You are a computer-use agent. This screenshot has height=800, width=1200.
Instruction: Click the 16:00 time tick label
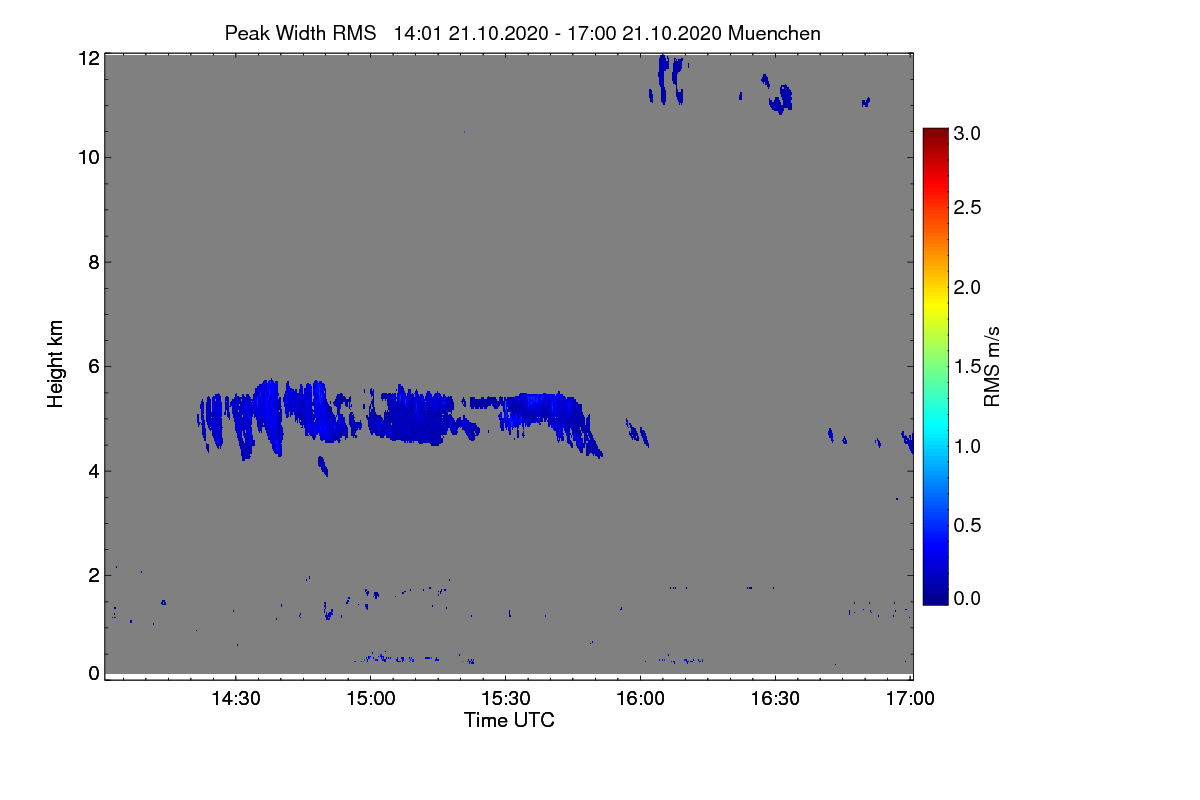pos(640,700)
